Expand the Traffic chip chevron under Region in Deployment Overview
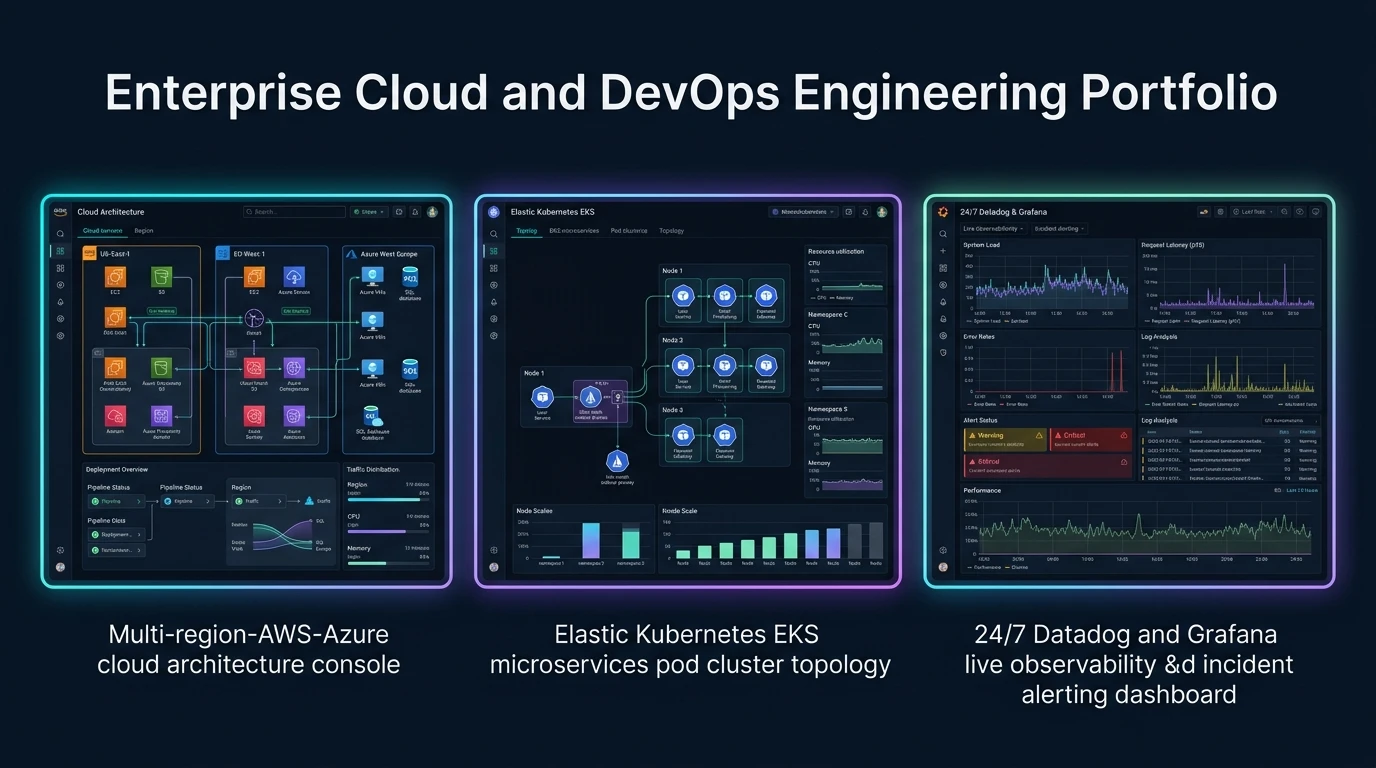Viewport: 1376px width, 768px height. point(280,501)
